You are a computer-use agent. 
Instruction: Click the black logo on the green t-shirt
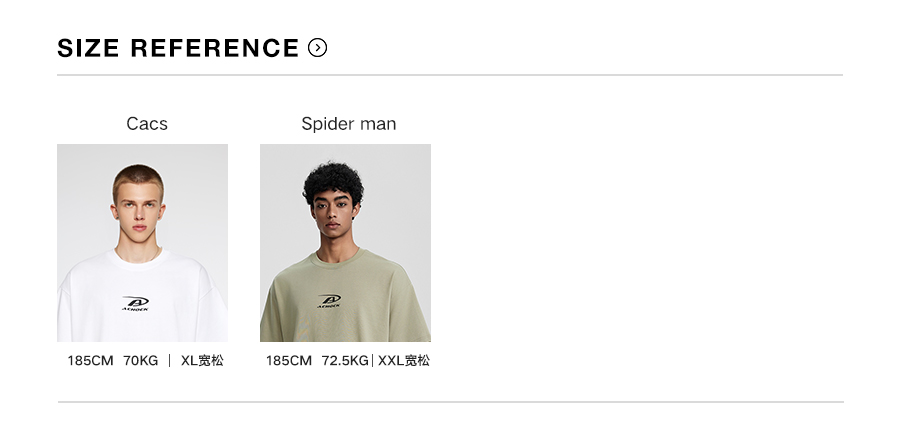tap(329, 300)
